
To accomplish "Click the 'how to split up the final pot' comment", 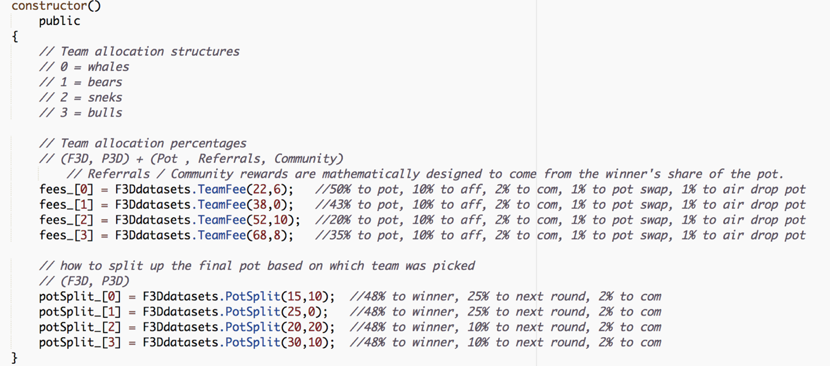I will point(257,266).
